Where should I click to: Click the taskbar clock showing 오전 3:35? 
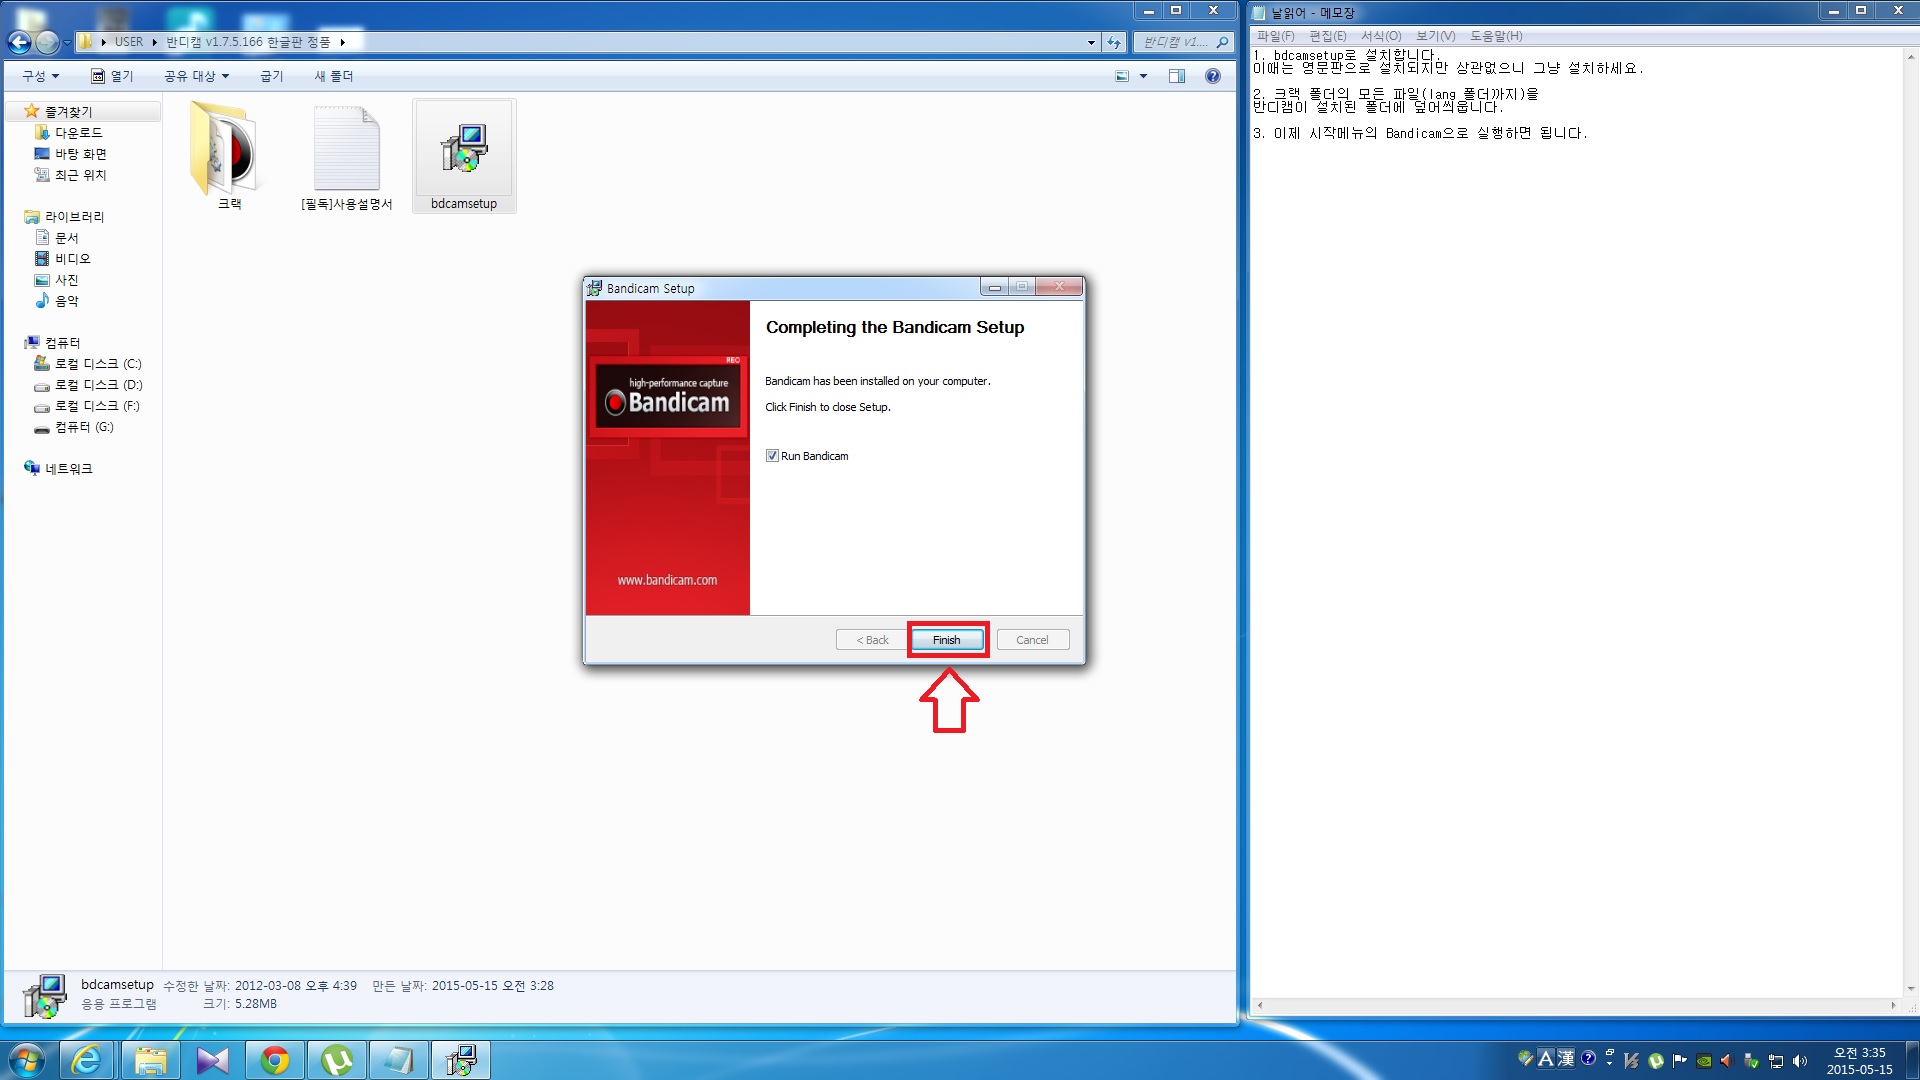(x=1859, y=1060)
